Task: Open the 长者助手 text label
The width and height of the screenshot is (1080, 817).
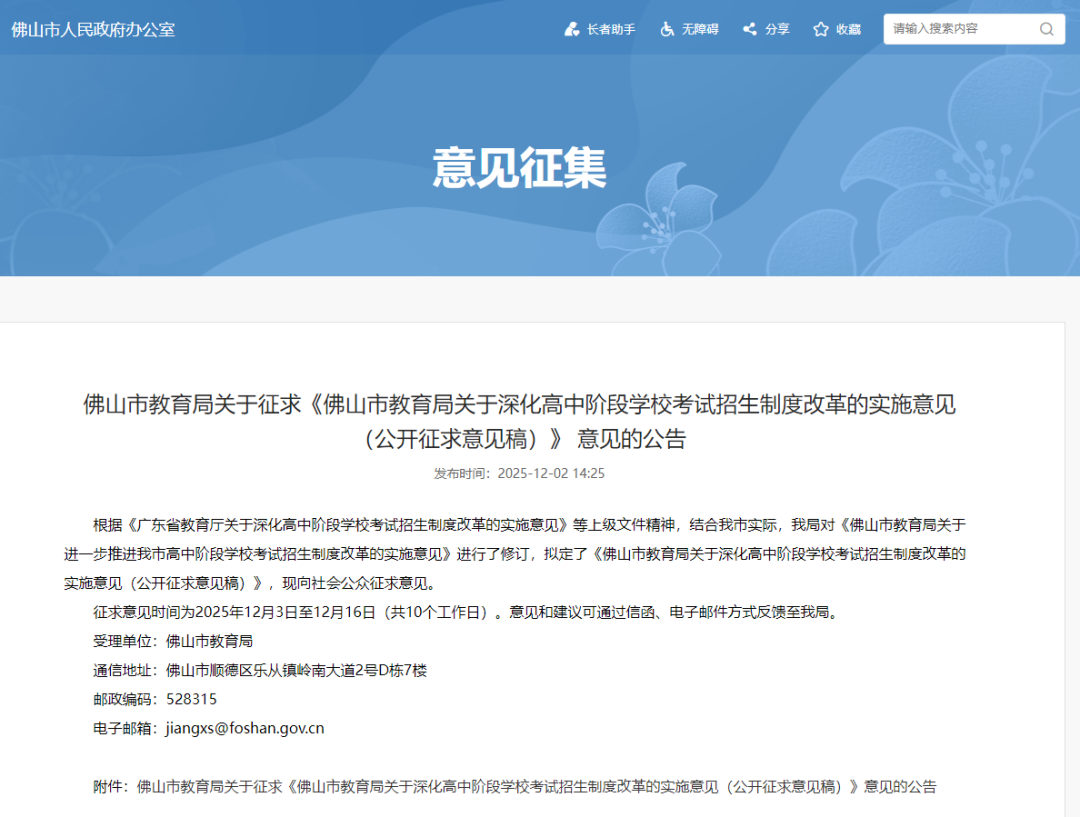Action: (611, 29)
